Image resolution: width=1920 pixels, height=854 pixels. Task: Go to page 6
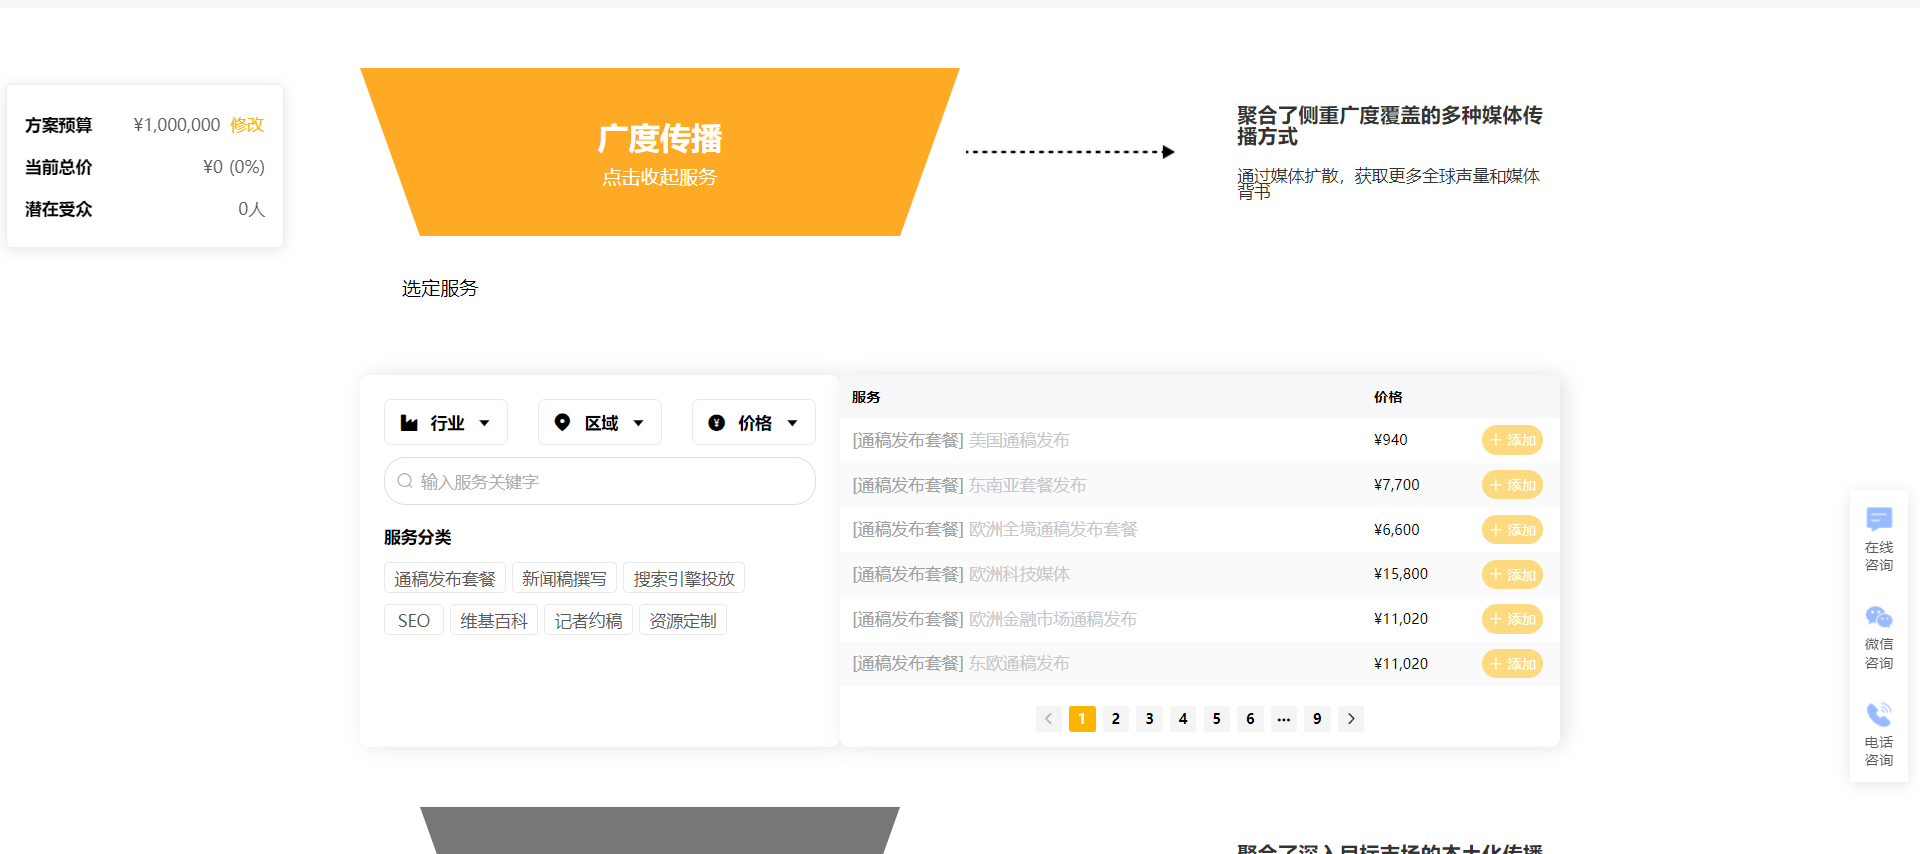pyautogui.click(x=1250, y=719)
